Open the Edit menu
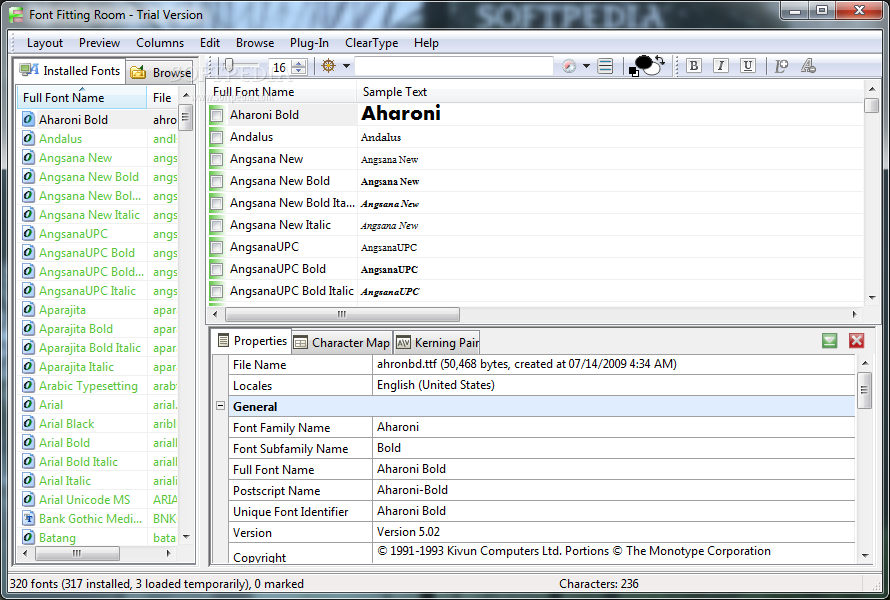This screenshot has width=890, height=600. pyautogui.click(x=210, y=43)
